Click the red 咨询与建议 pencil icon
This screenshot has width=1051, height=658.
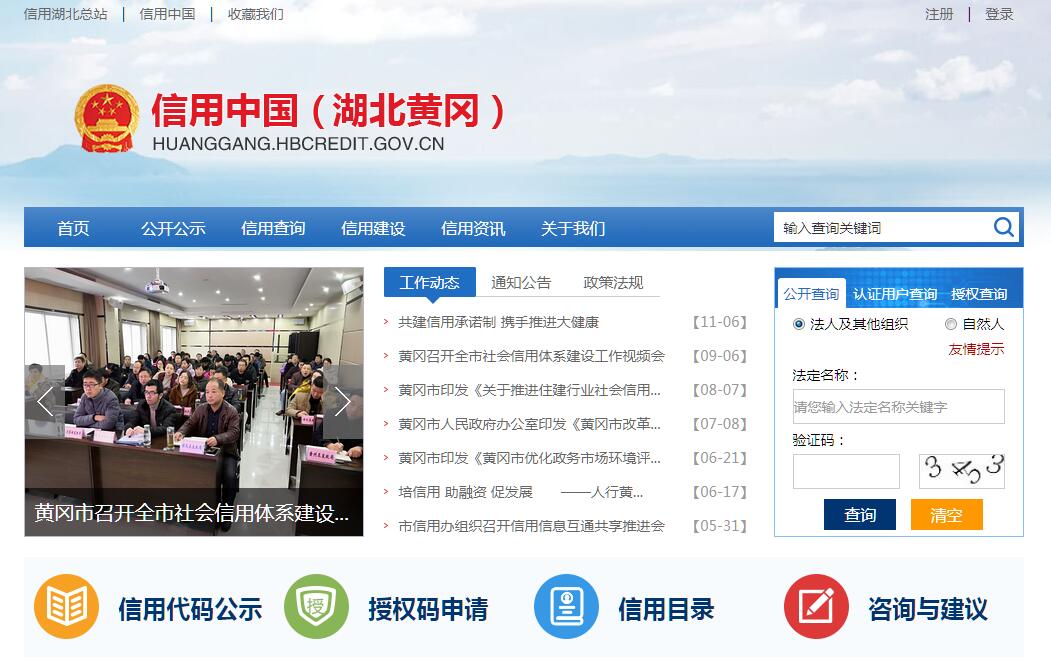(816, 606)
